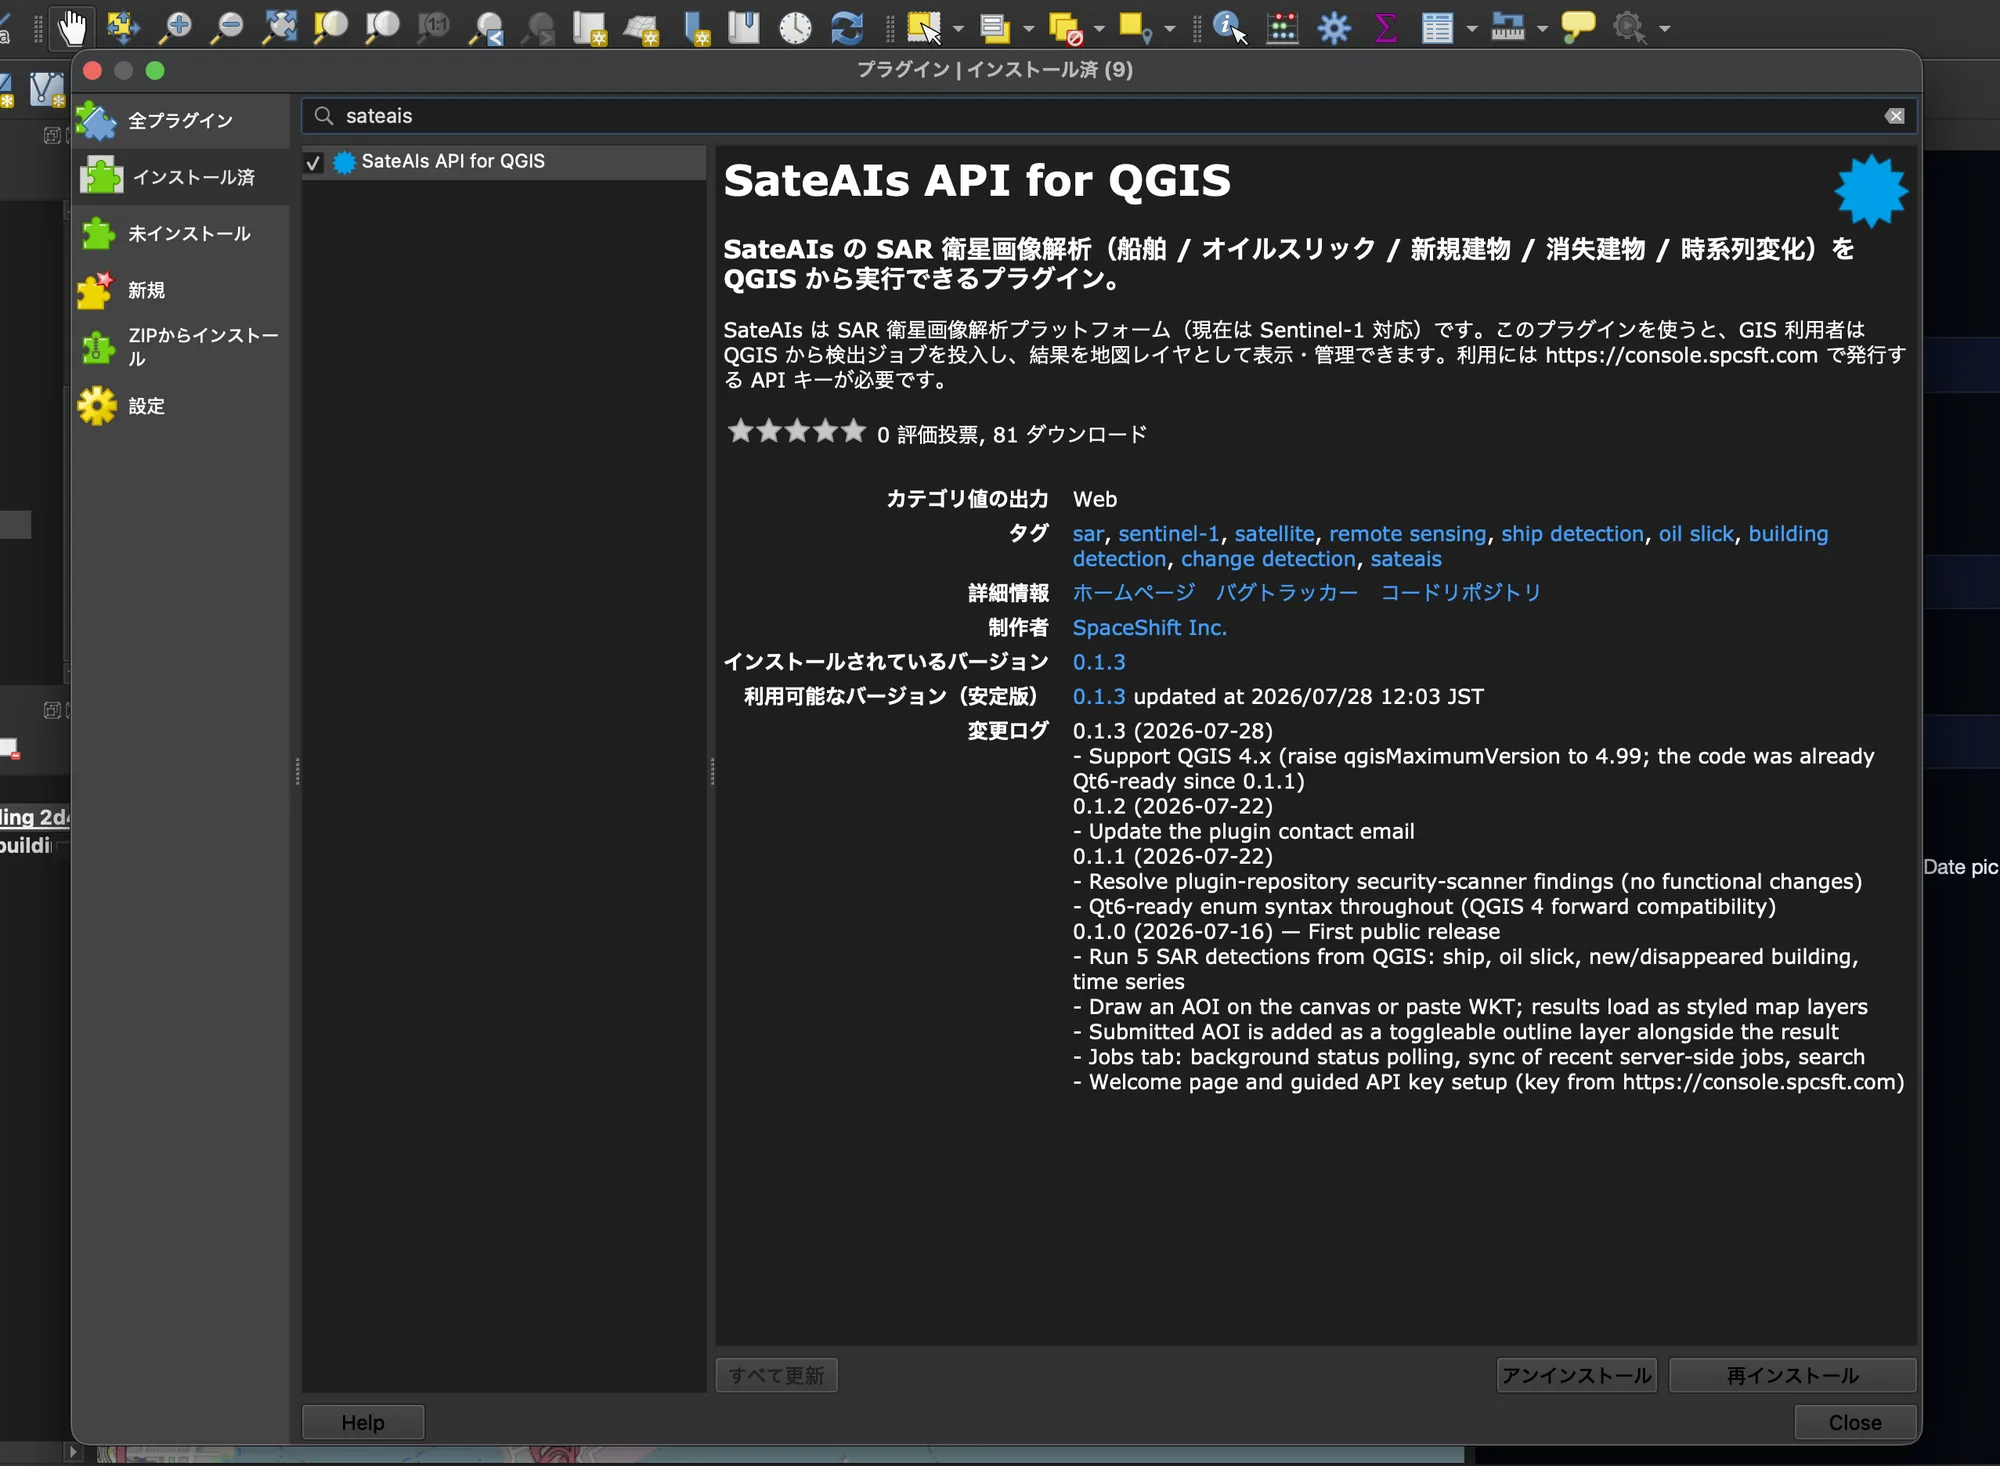
Task: Open New Map View icon
Action: 590,27
